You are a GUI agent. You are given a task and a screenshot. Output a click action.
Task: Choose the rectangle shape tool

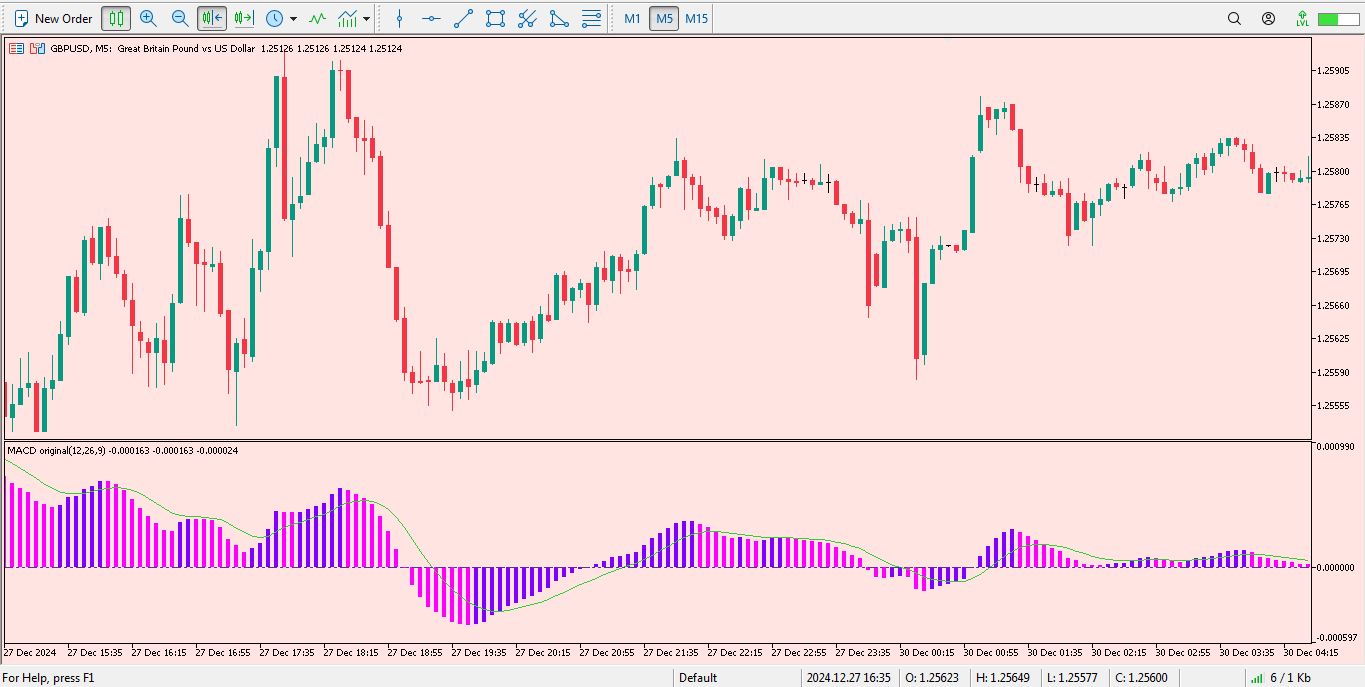pos(495,18)
